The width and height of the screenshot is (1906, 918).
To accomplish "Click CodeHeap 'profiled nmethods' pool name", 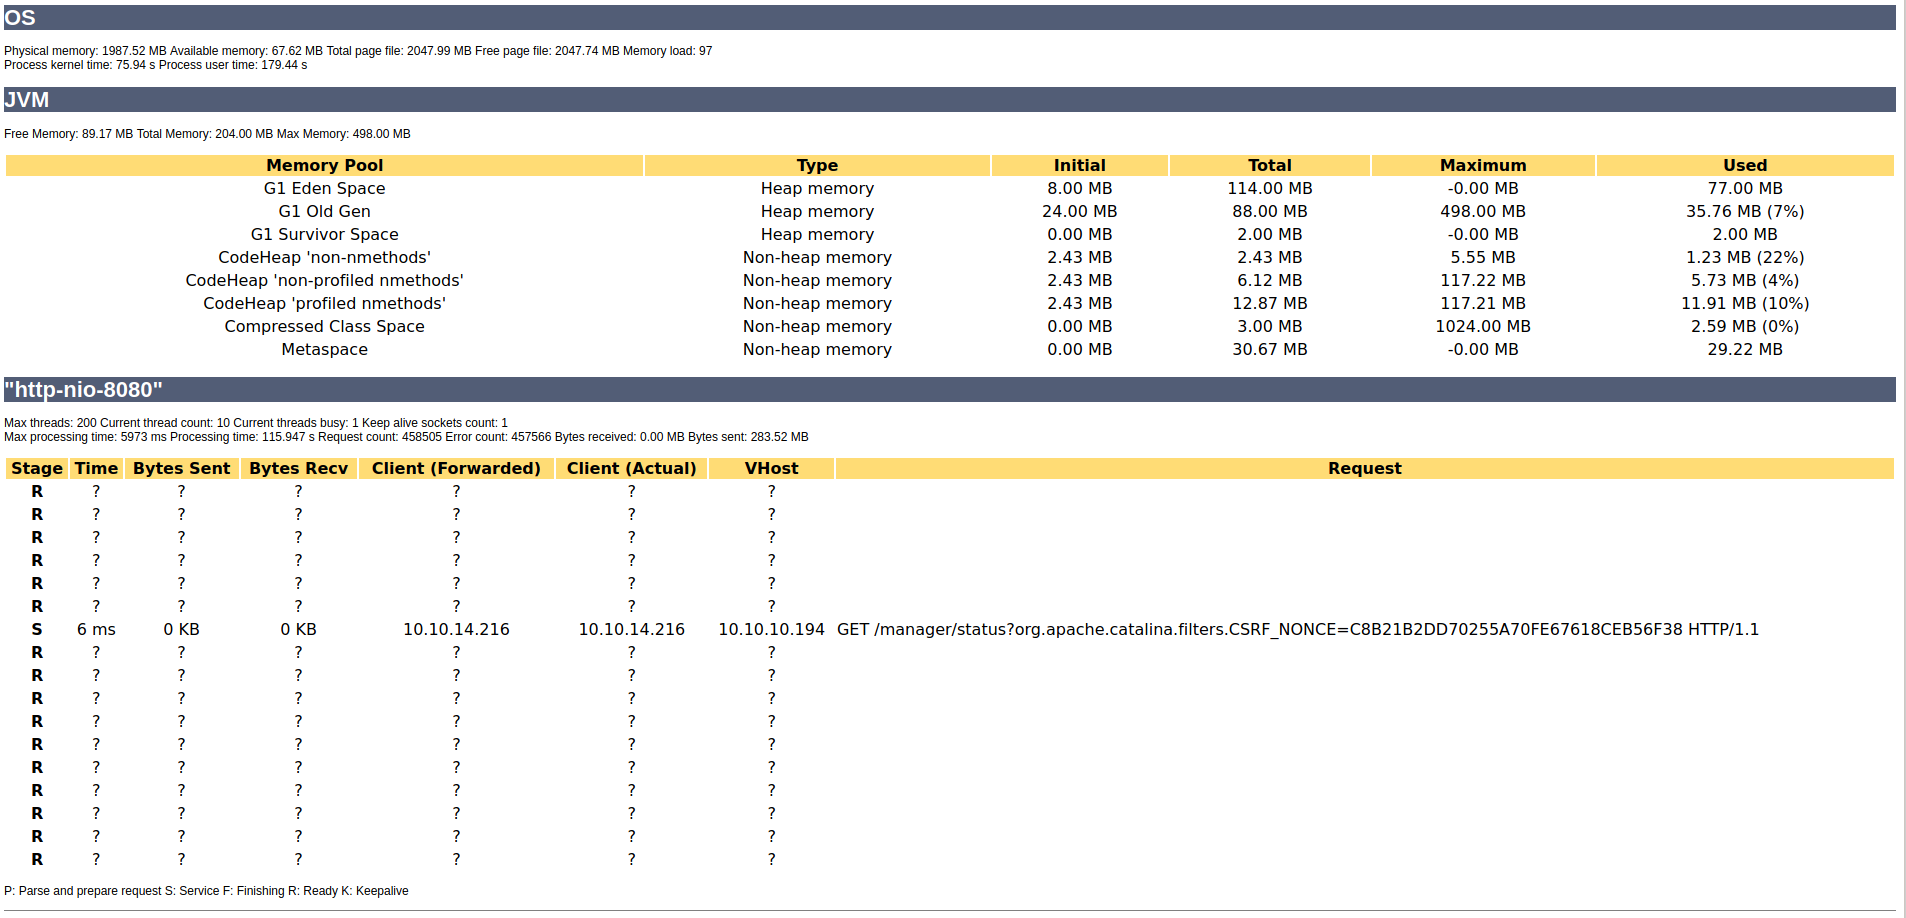I will tap(324, 304).
